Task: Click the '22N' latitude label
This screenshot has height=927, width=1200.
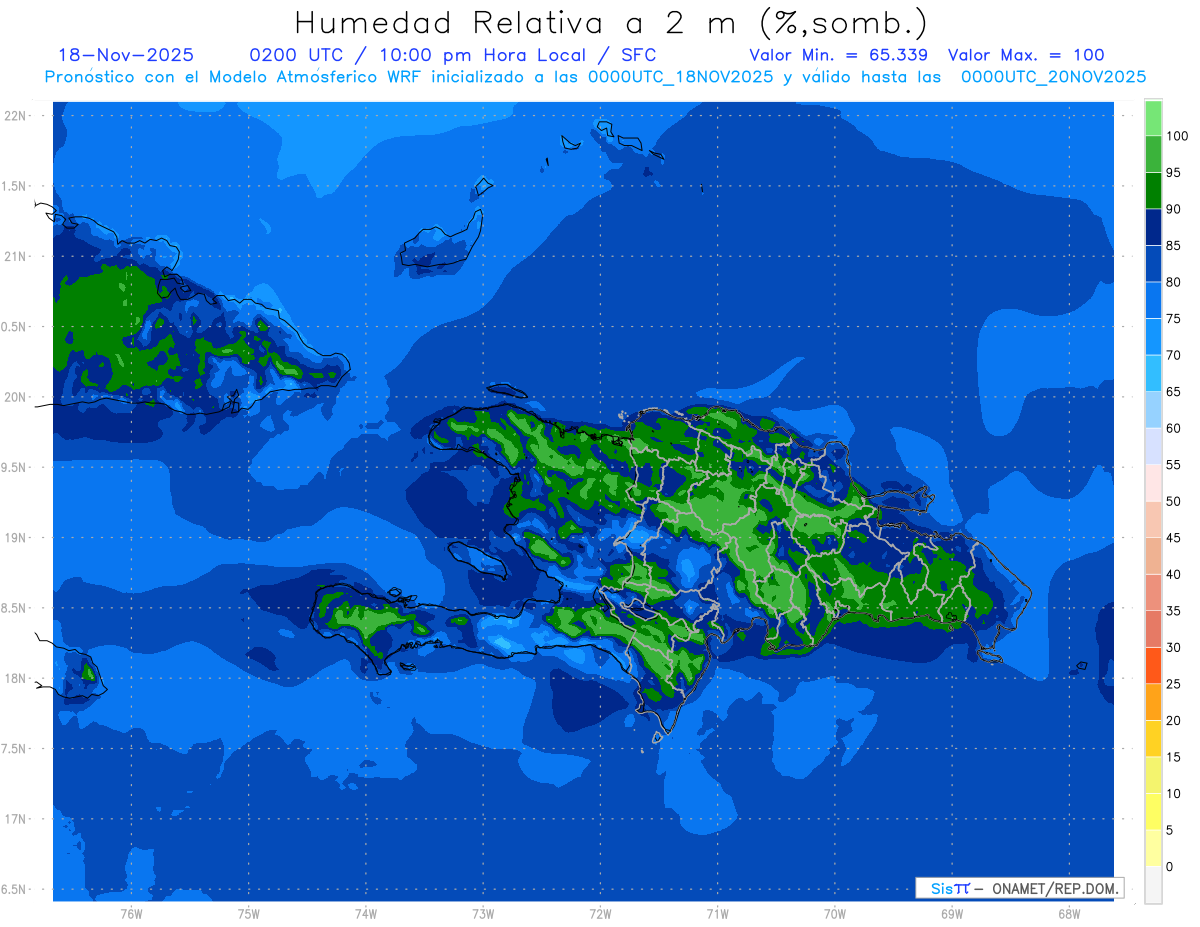Action: 16,115
